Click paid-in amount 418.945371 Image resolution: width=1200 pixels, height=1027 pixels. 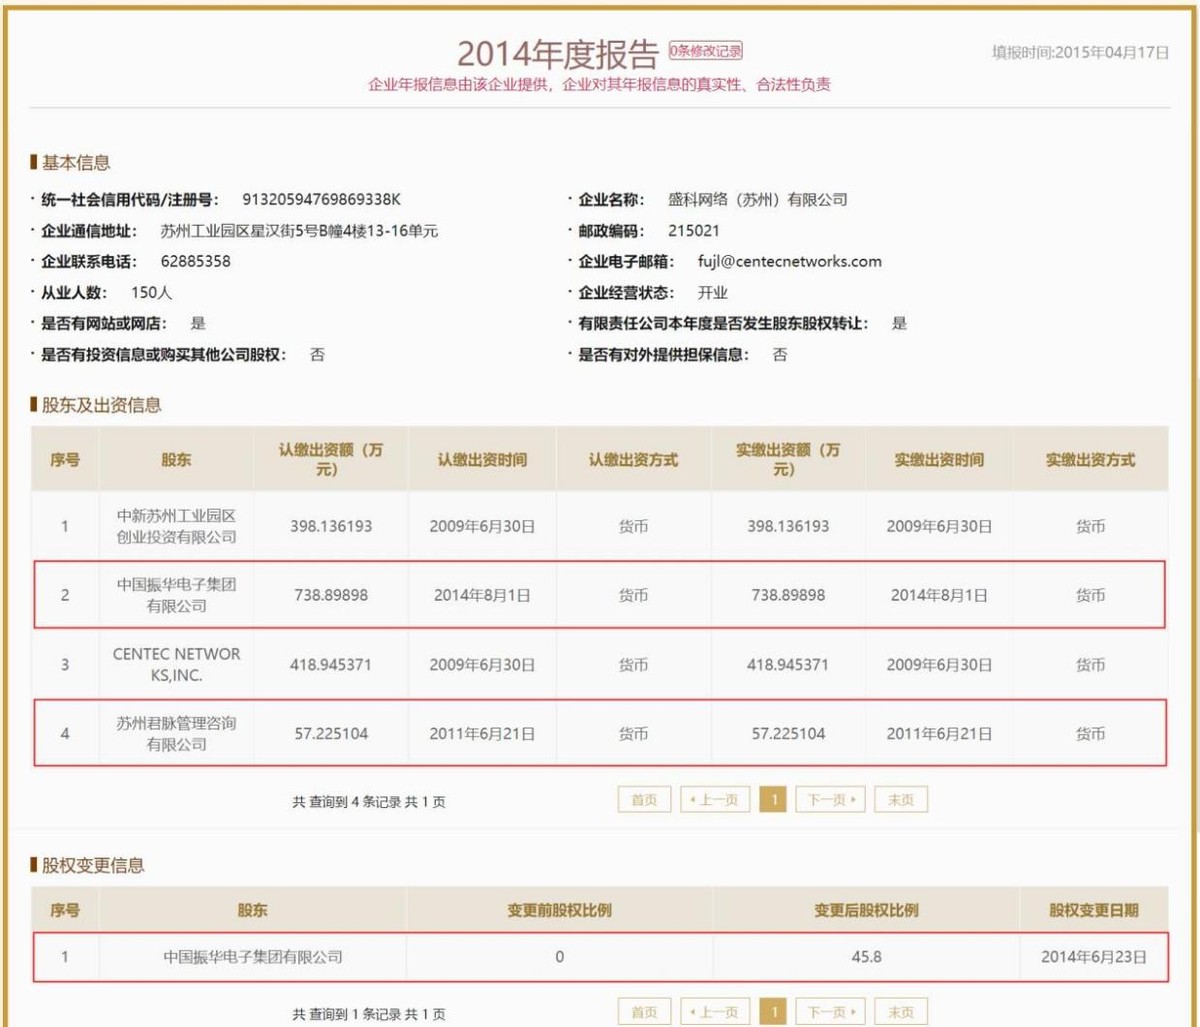click(788, 664)
